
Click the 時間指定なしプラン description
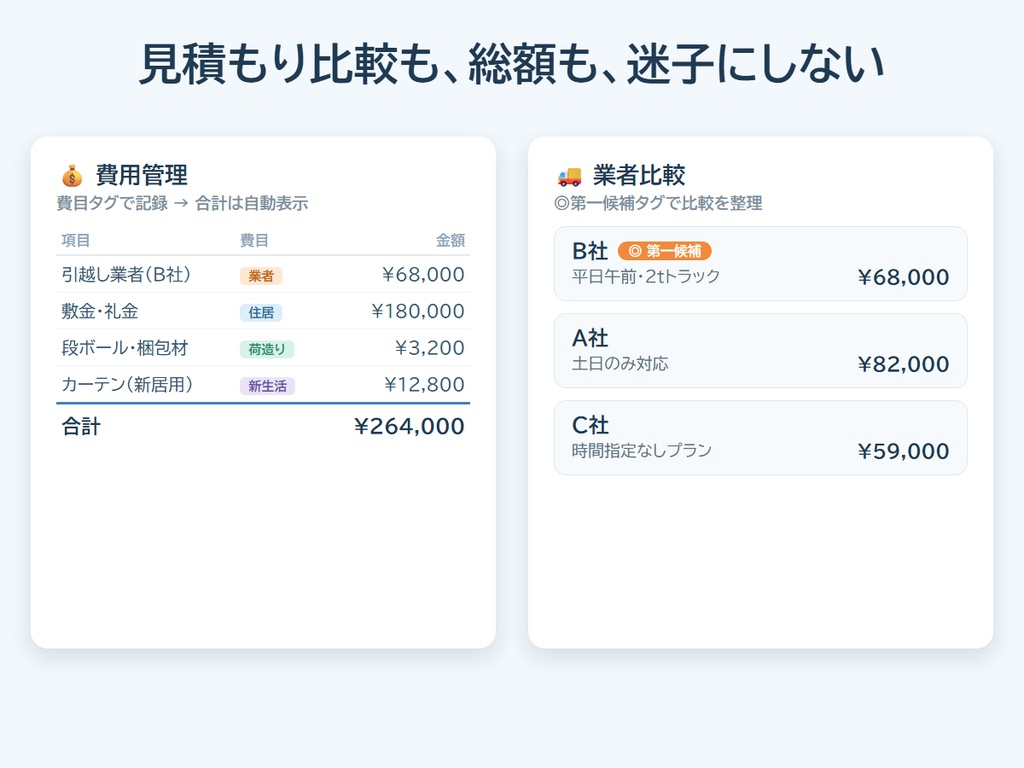pyautogui.click(x=641, y=450)
